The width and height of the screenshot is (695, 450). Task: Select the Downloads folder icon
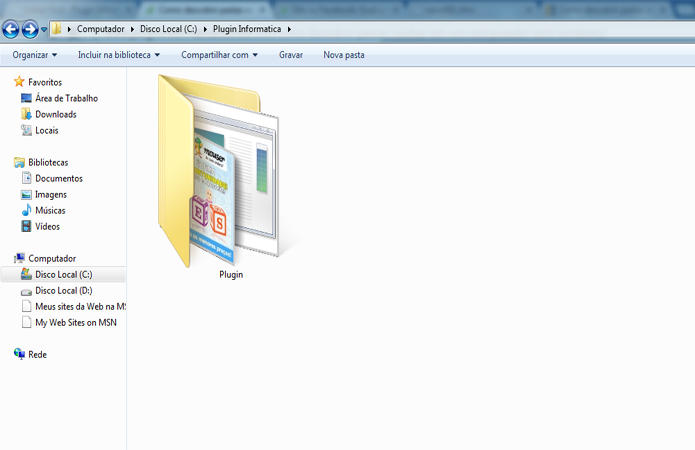pyautogui.click(x=26, y=114)
